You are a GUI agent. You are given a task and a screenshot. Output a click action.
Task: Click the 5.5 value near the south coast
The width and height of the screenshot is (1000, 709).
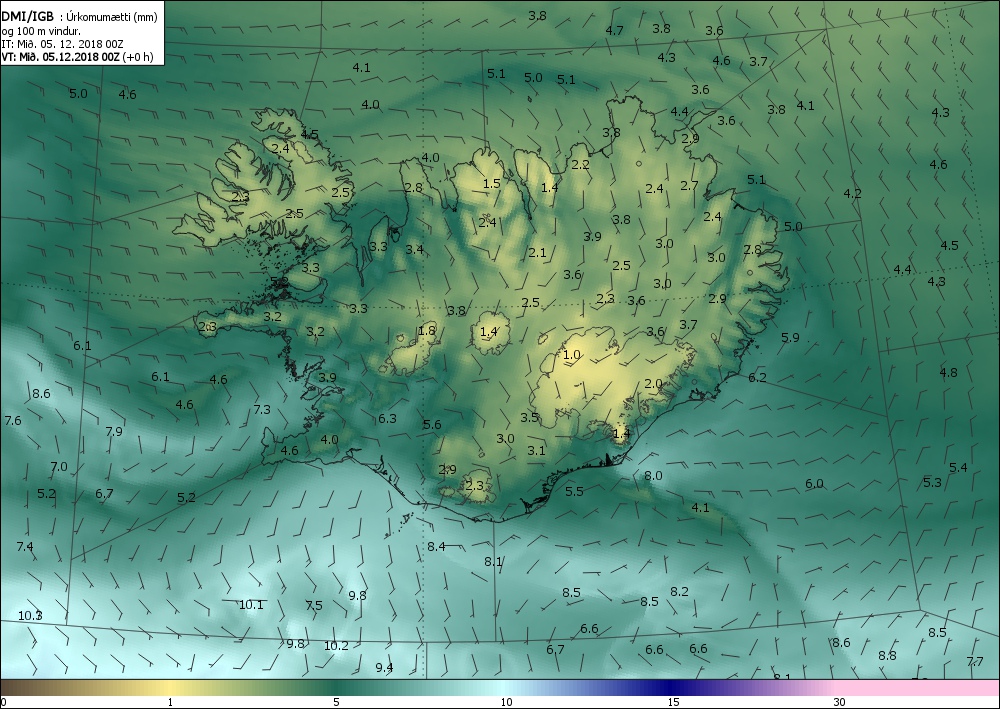(x=574, y=491)
